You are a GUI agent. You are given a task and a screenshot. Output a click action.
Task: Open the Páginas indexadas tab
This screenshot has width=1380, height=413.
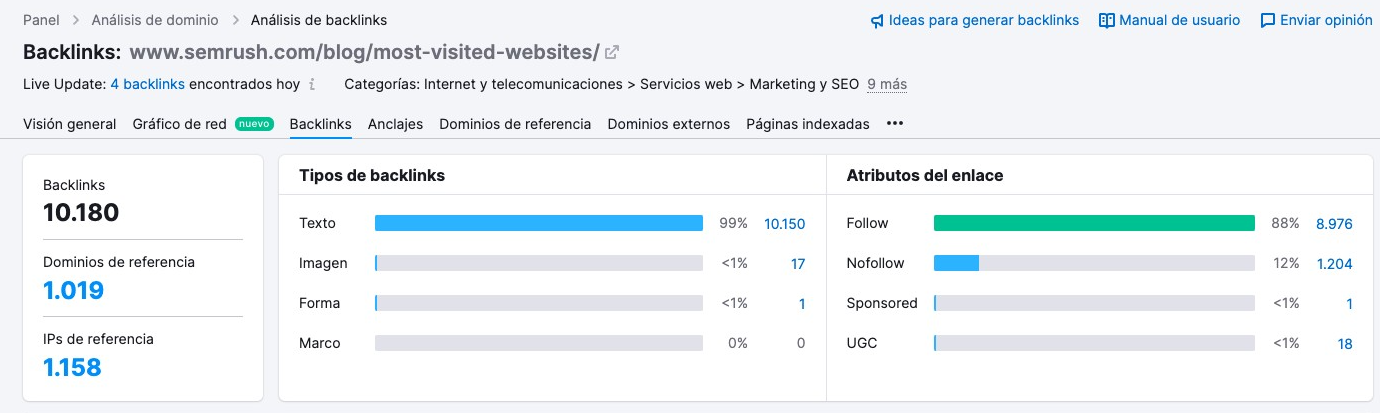point(808,124)
